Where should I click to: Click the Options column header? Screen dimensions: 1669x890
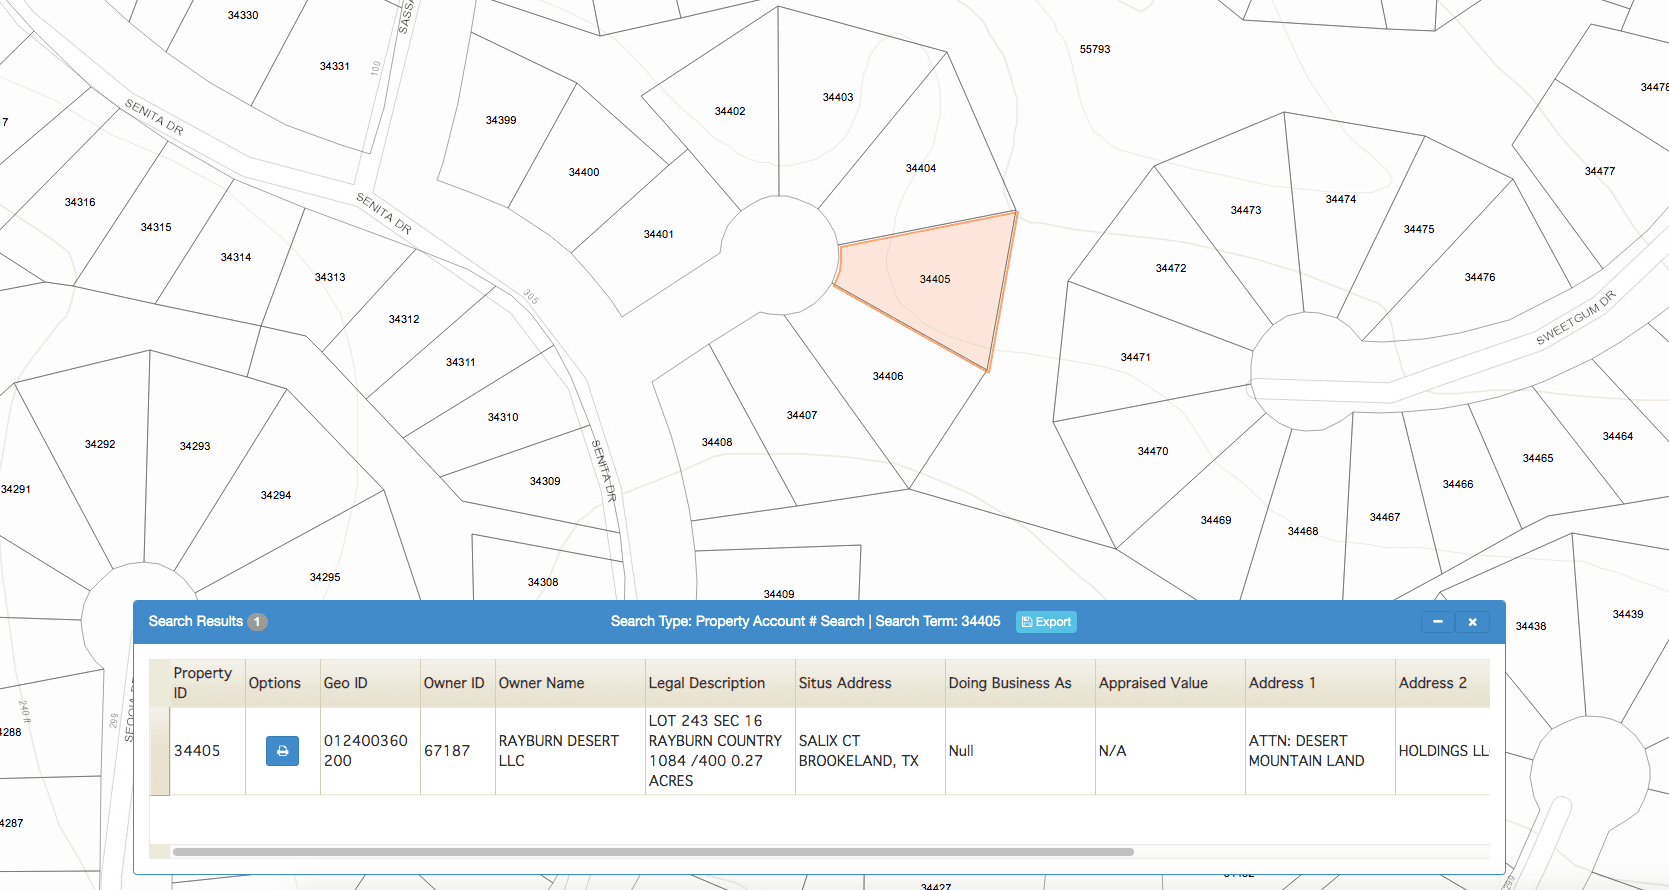pyautogui.click(x=283, y=683)
